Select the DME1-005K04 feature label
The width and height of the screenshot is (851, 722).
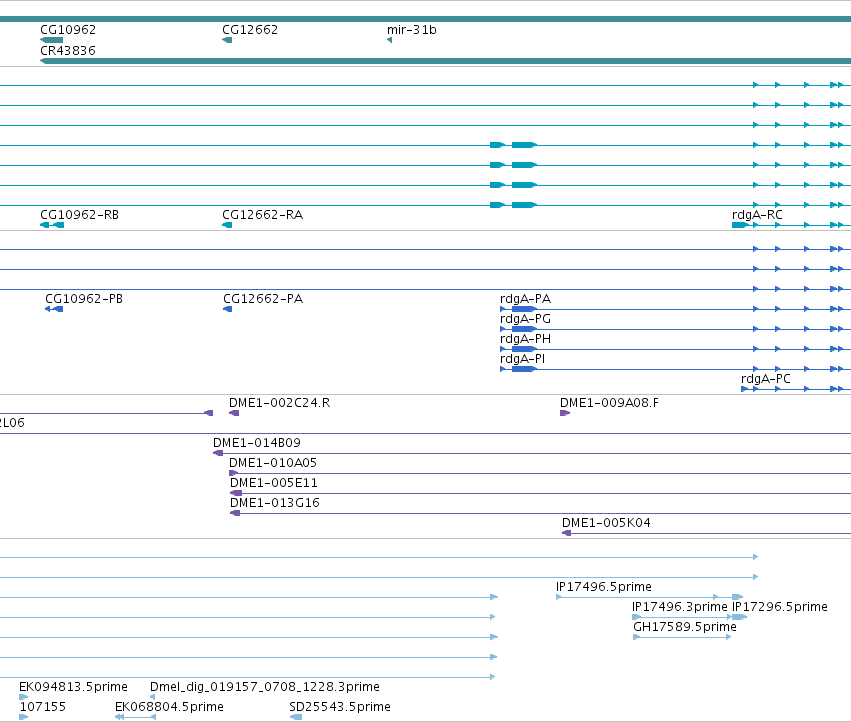tap(606, 523)
